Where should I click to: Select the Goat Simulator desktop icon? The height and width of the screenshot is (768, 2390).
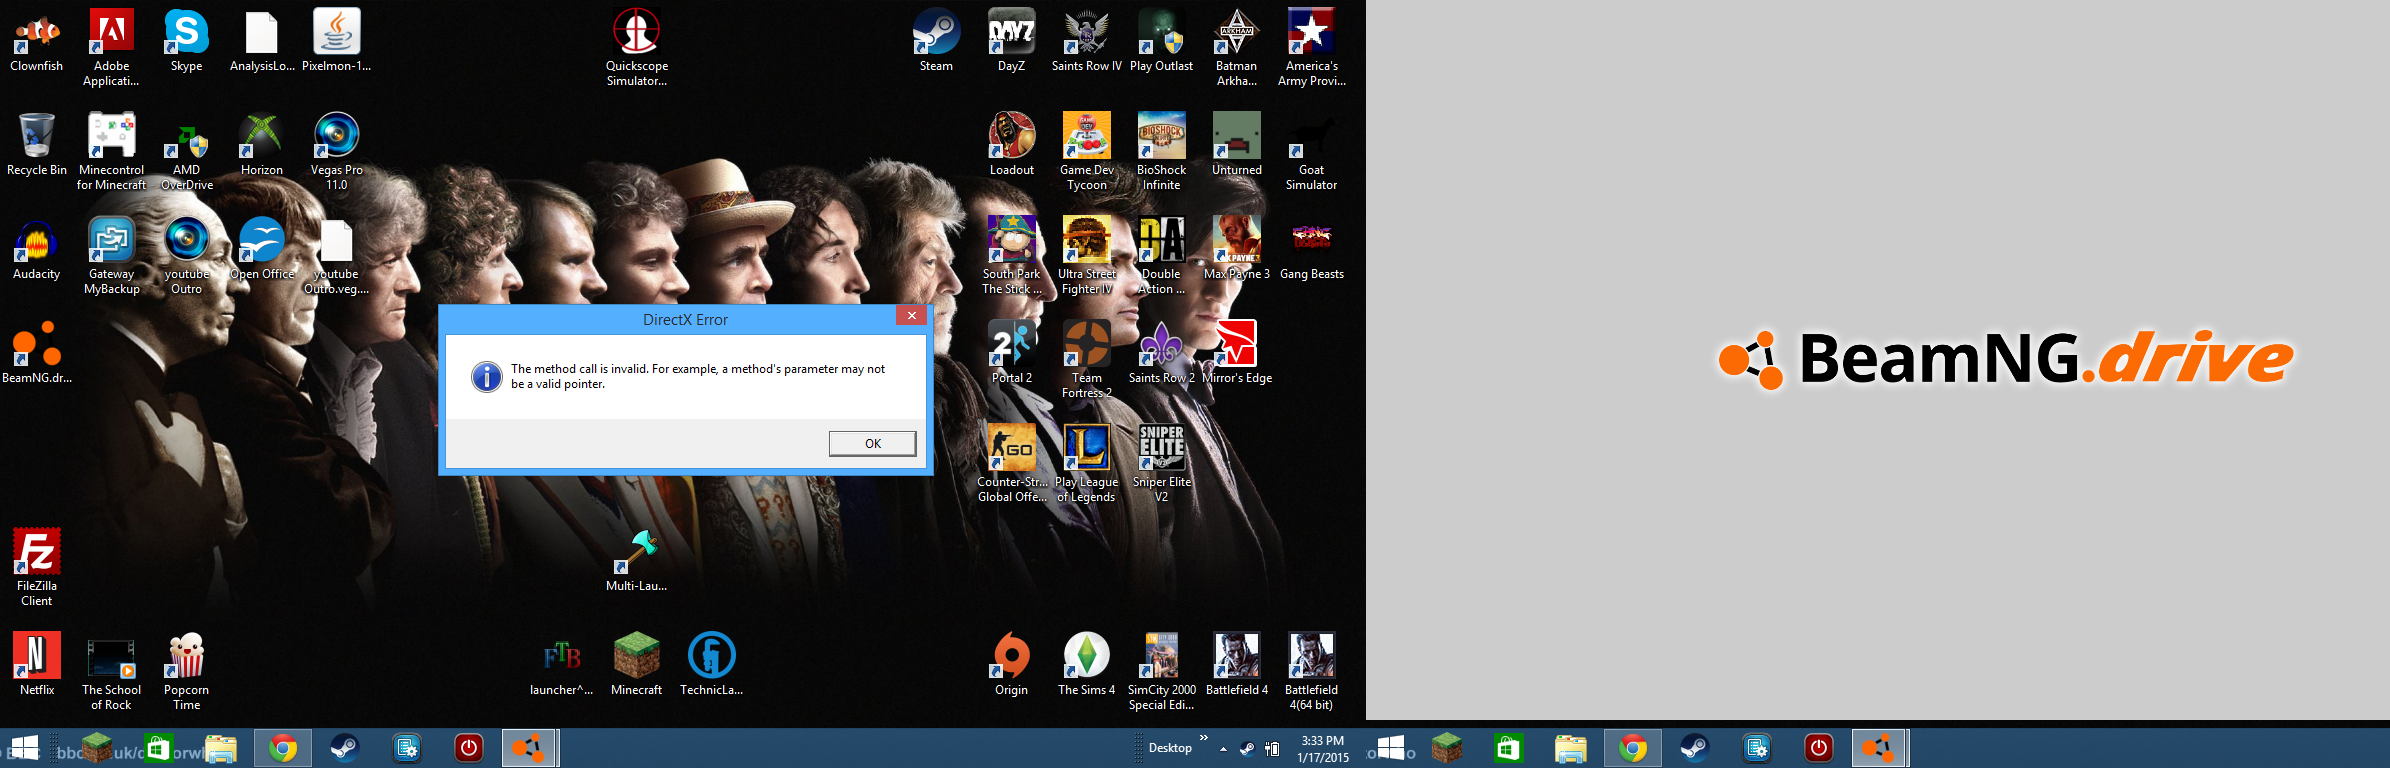pos(1312,152)
